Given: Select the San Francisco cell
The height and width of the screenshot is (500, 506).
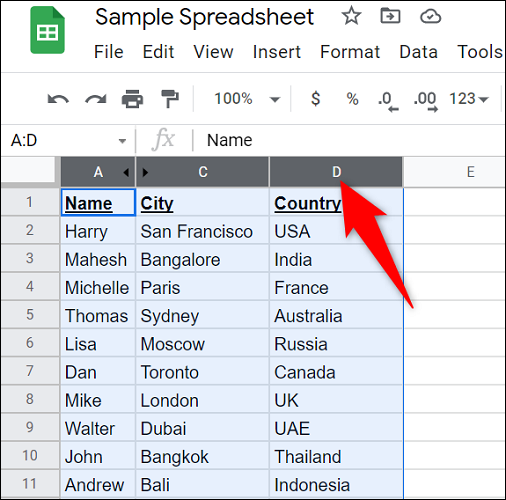Looking at the screenshot, I should (x=203, y=231).
